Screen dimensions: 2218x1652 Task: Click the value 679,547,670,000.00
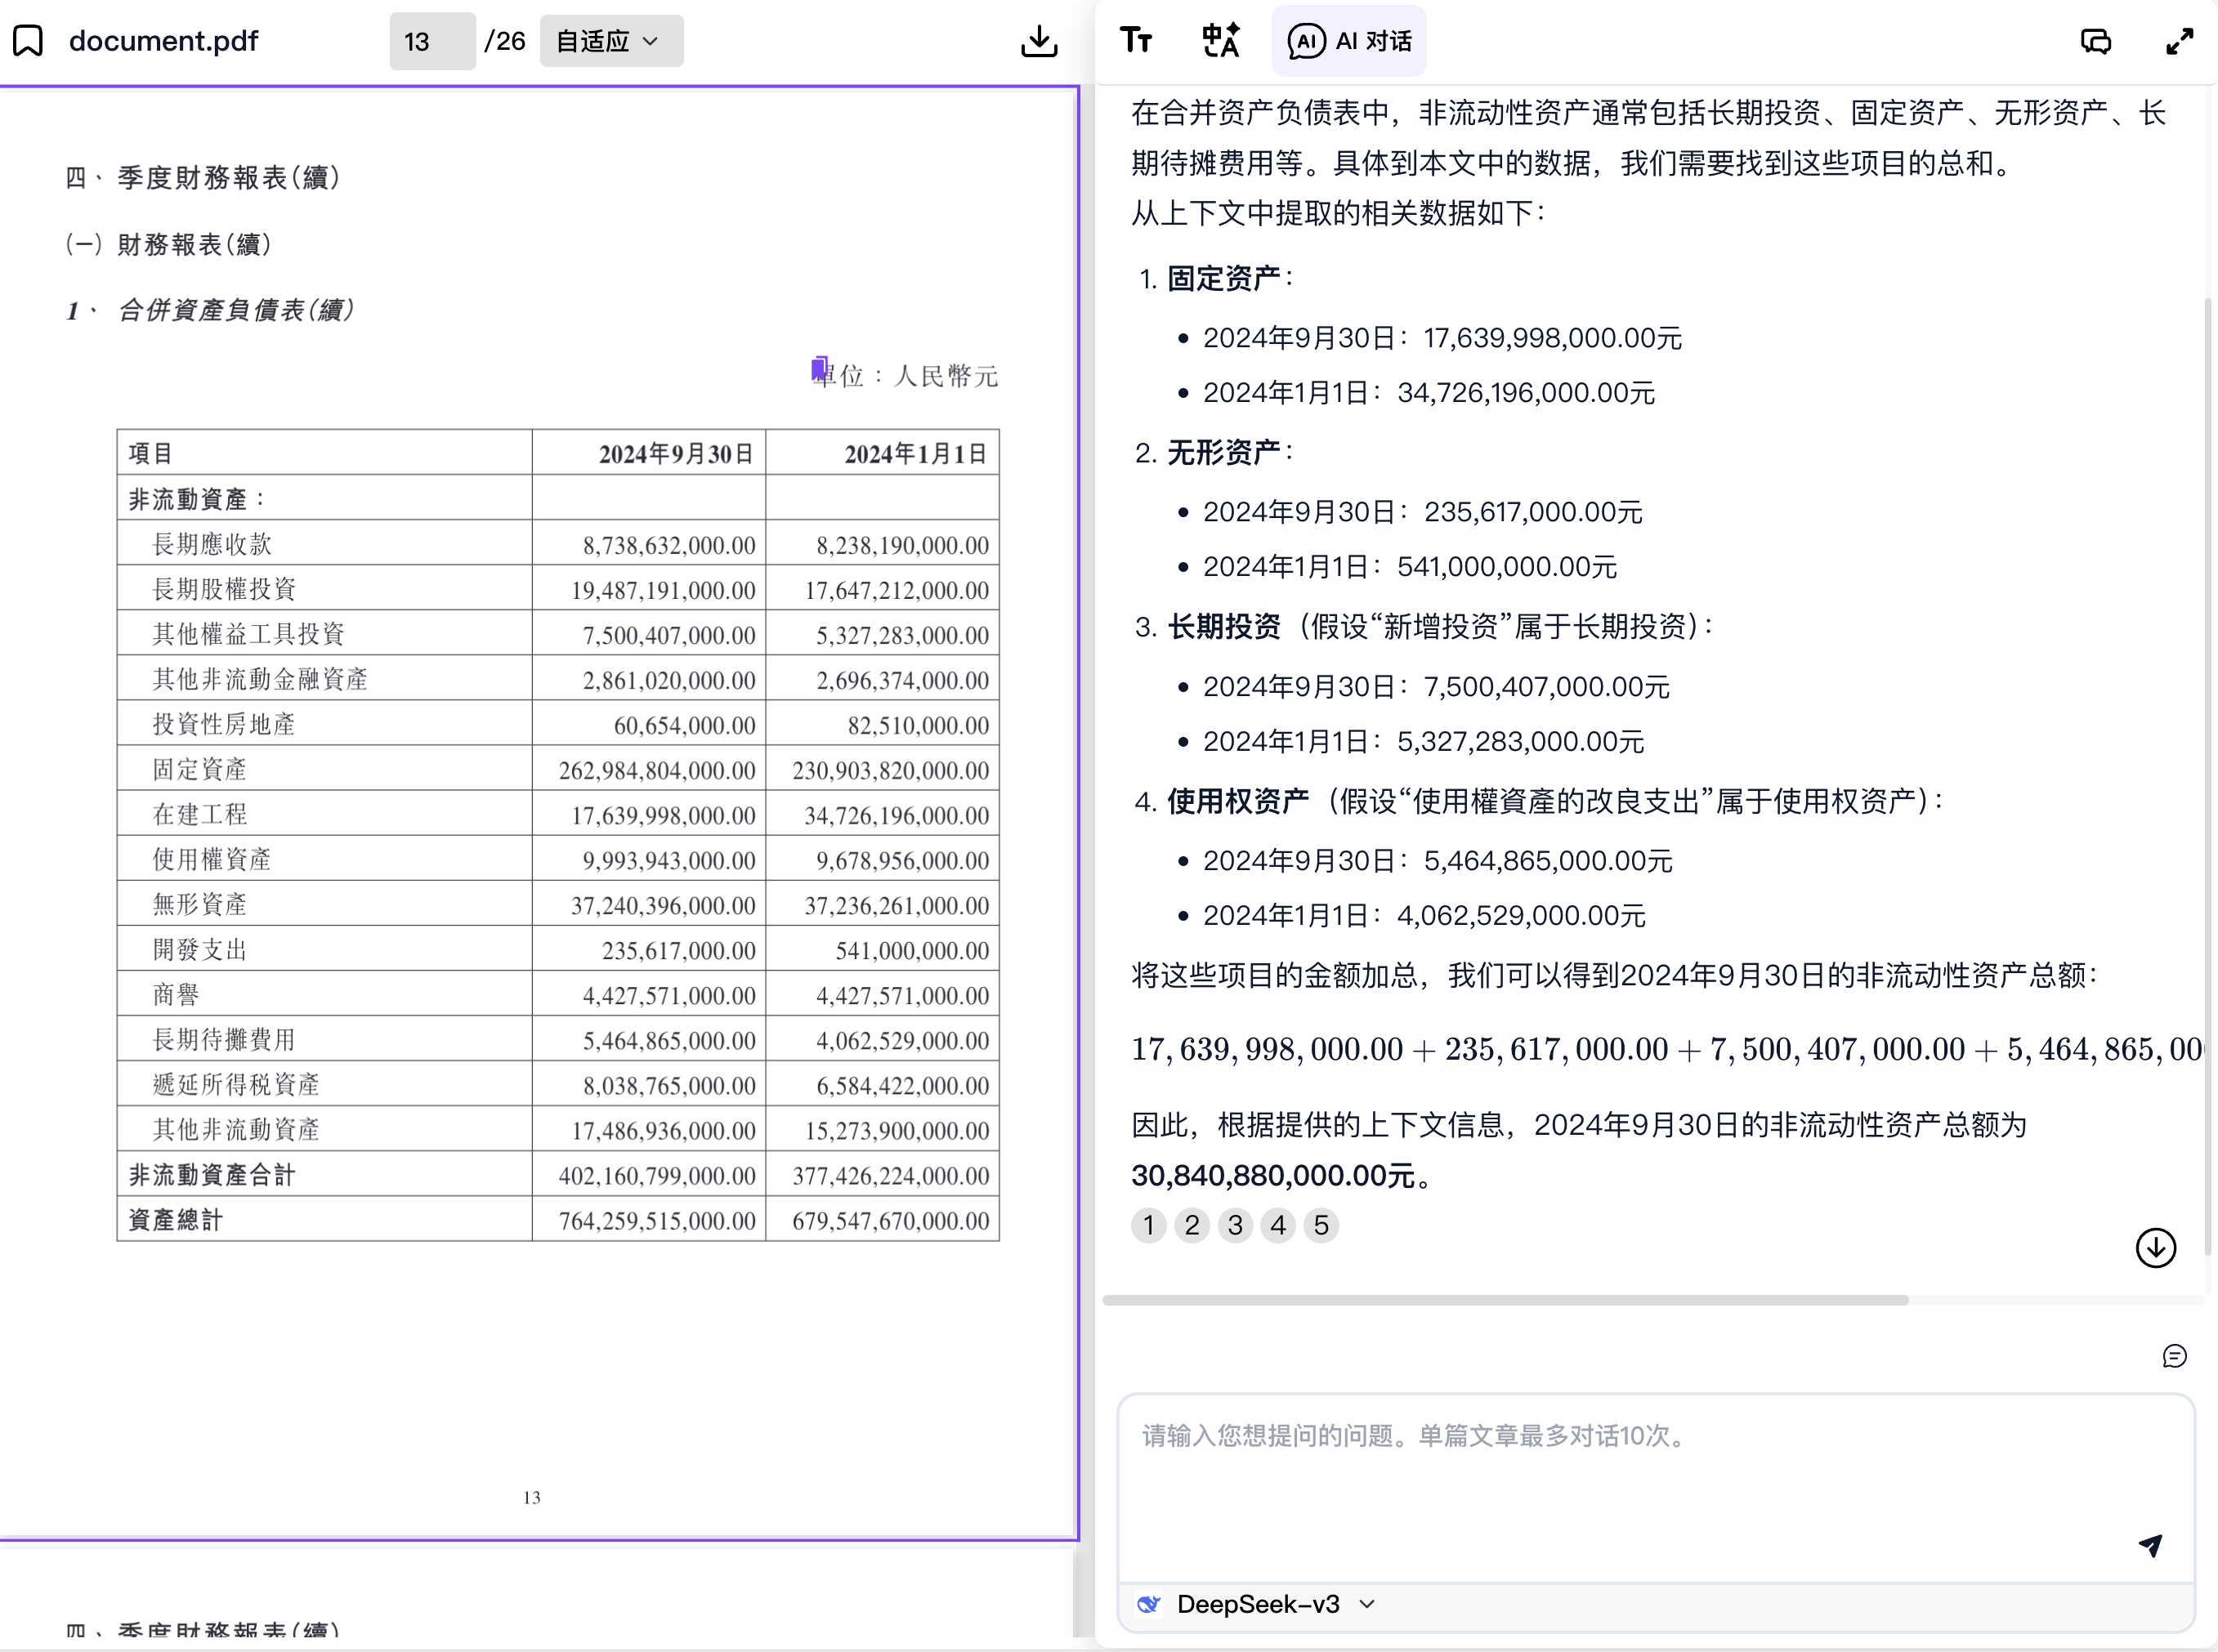[891, 1220]
